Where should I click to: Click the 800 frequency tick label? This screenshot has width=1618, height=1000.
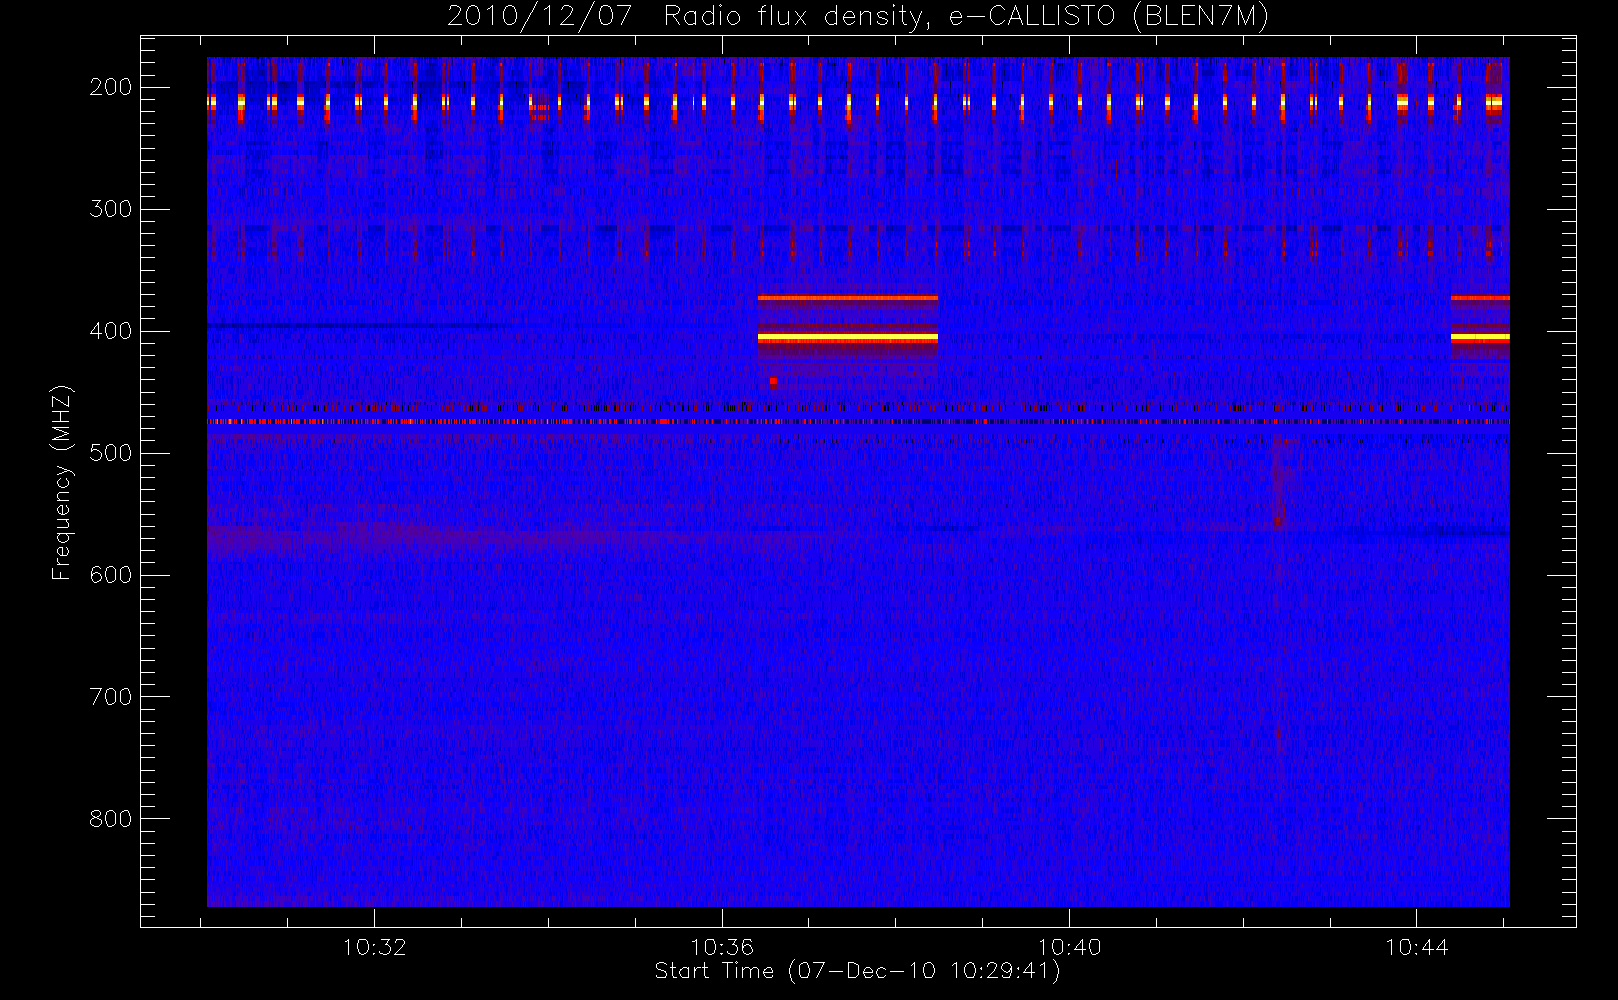[x=110, y=819]
